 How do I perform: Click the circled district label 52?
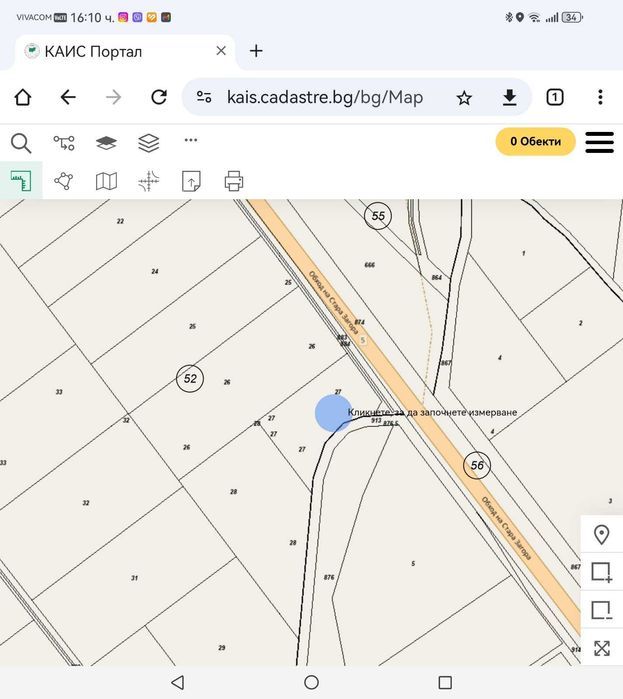[190, 378]
